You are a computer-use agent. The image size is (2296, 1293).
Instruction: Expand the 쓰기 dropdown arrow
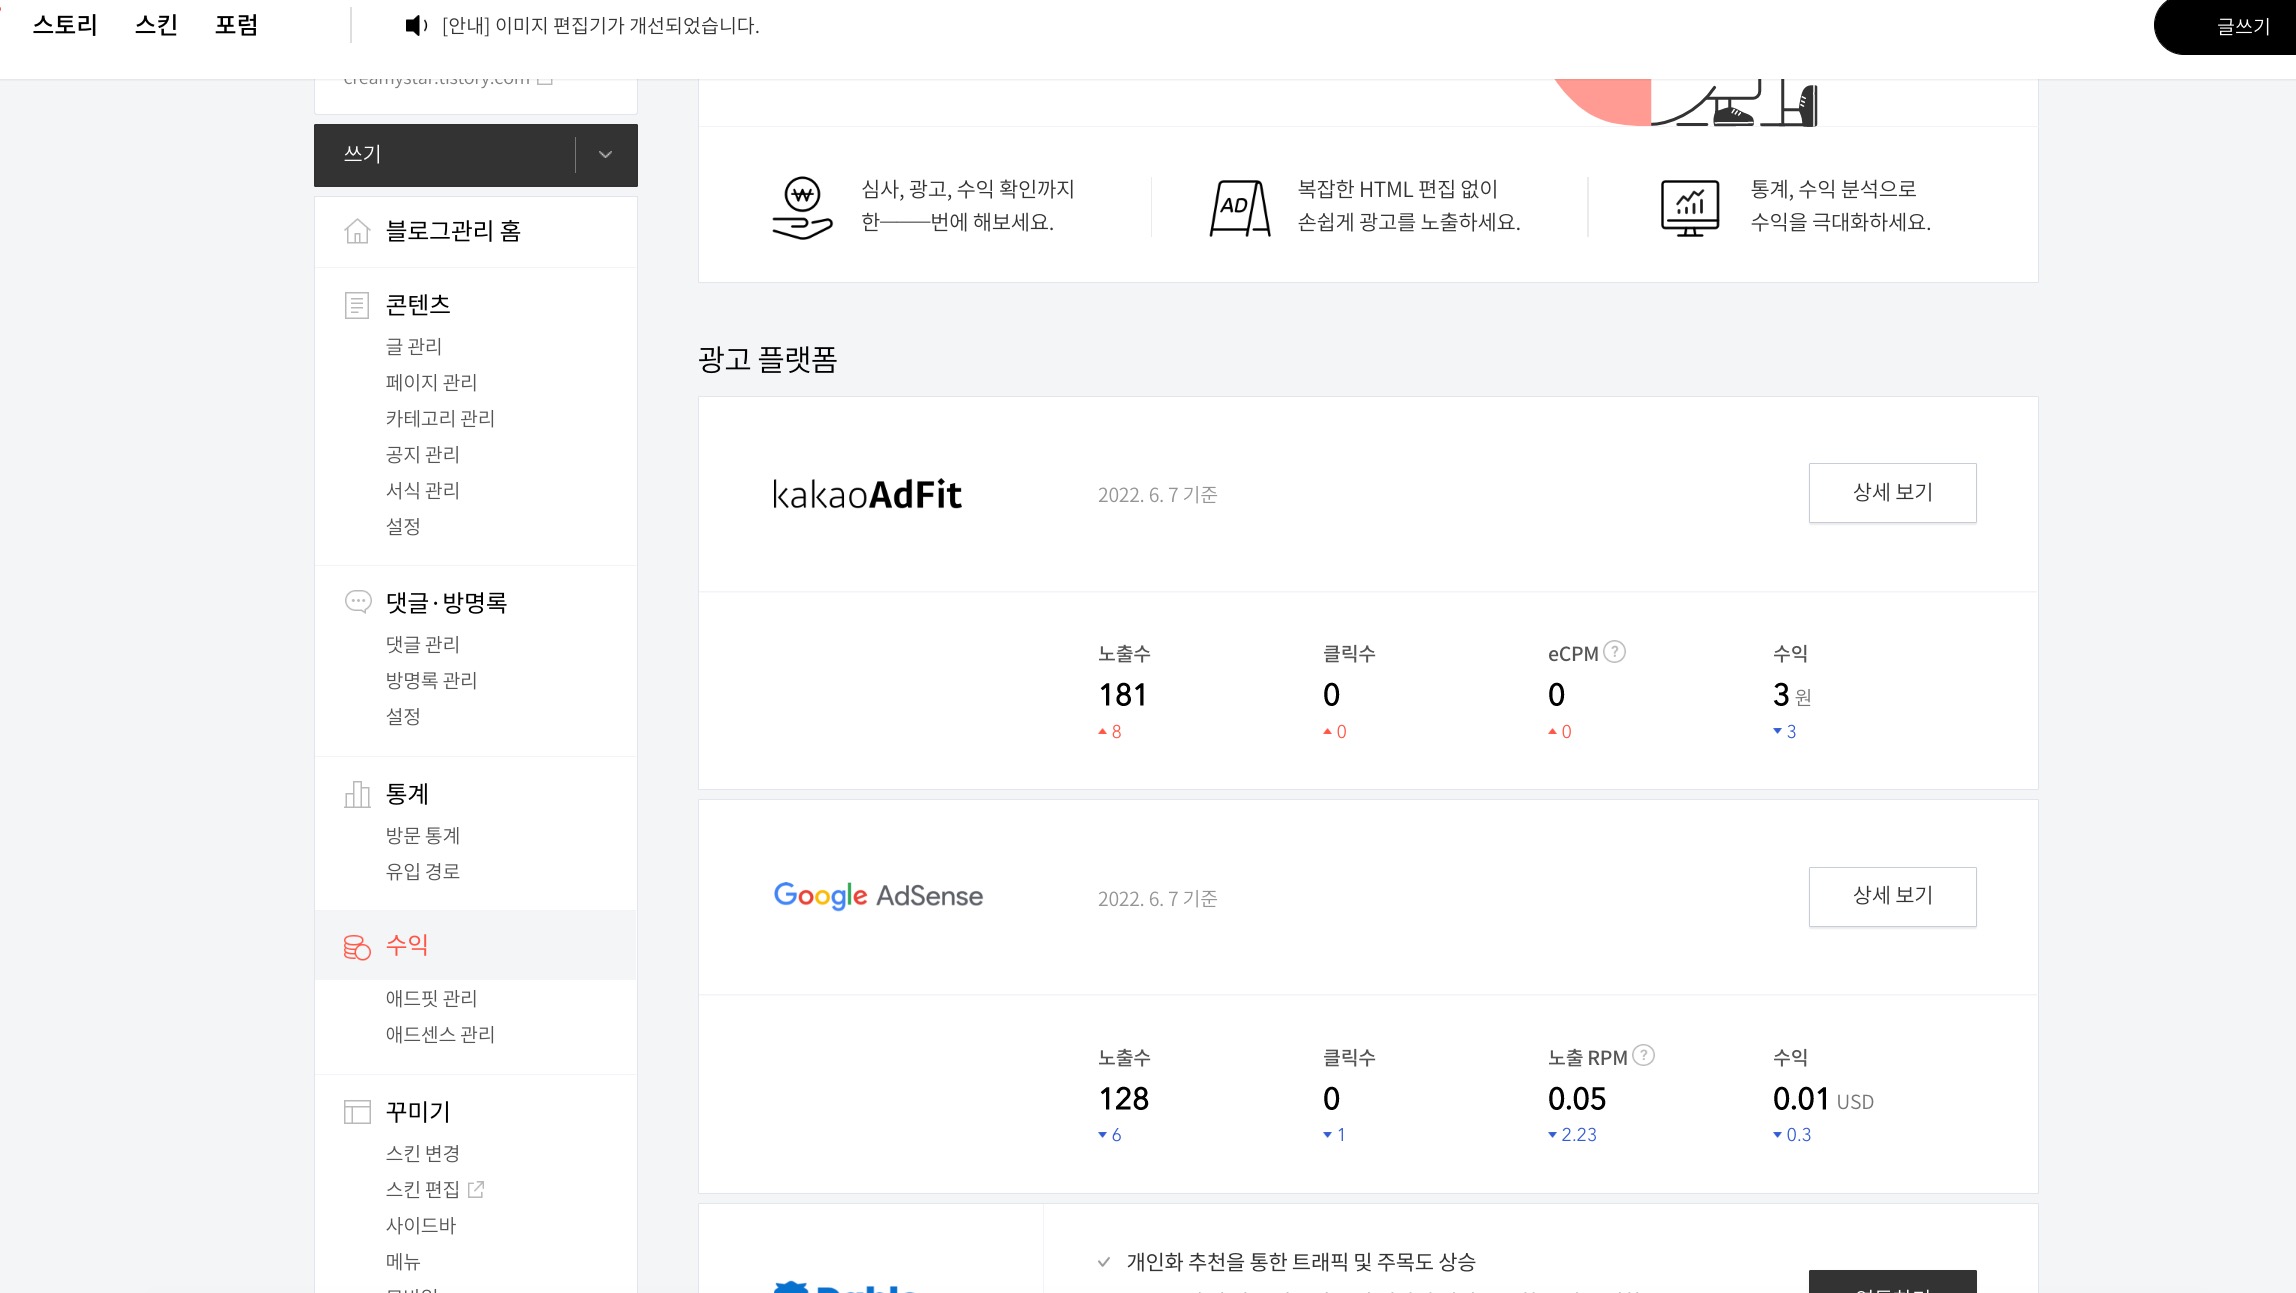605,155
